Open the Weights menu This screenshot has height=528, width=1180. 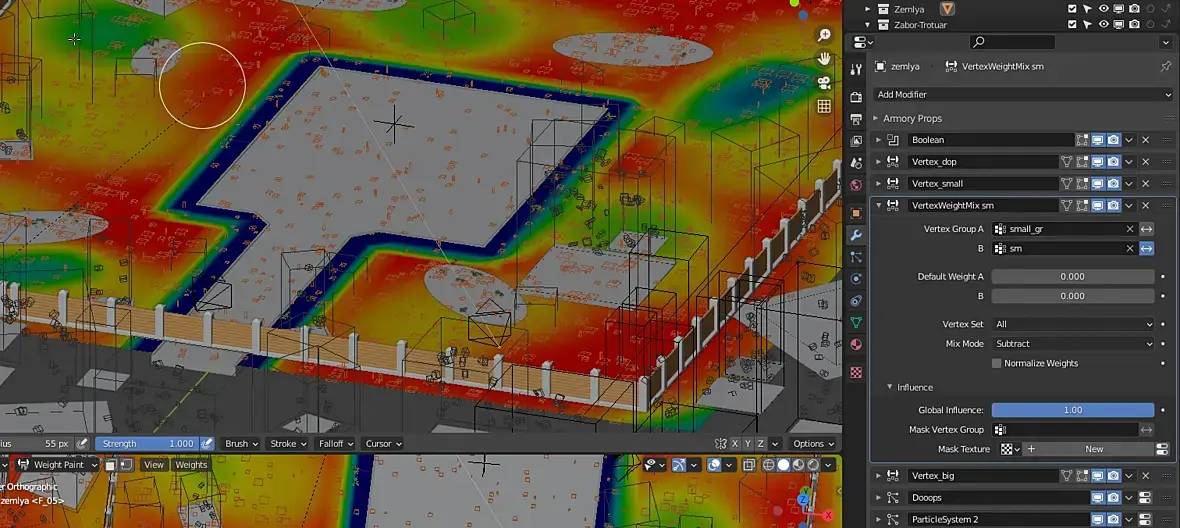pos(191,465)
